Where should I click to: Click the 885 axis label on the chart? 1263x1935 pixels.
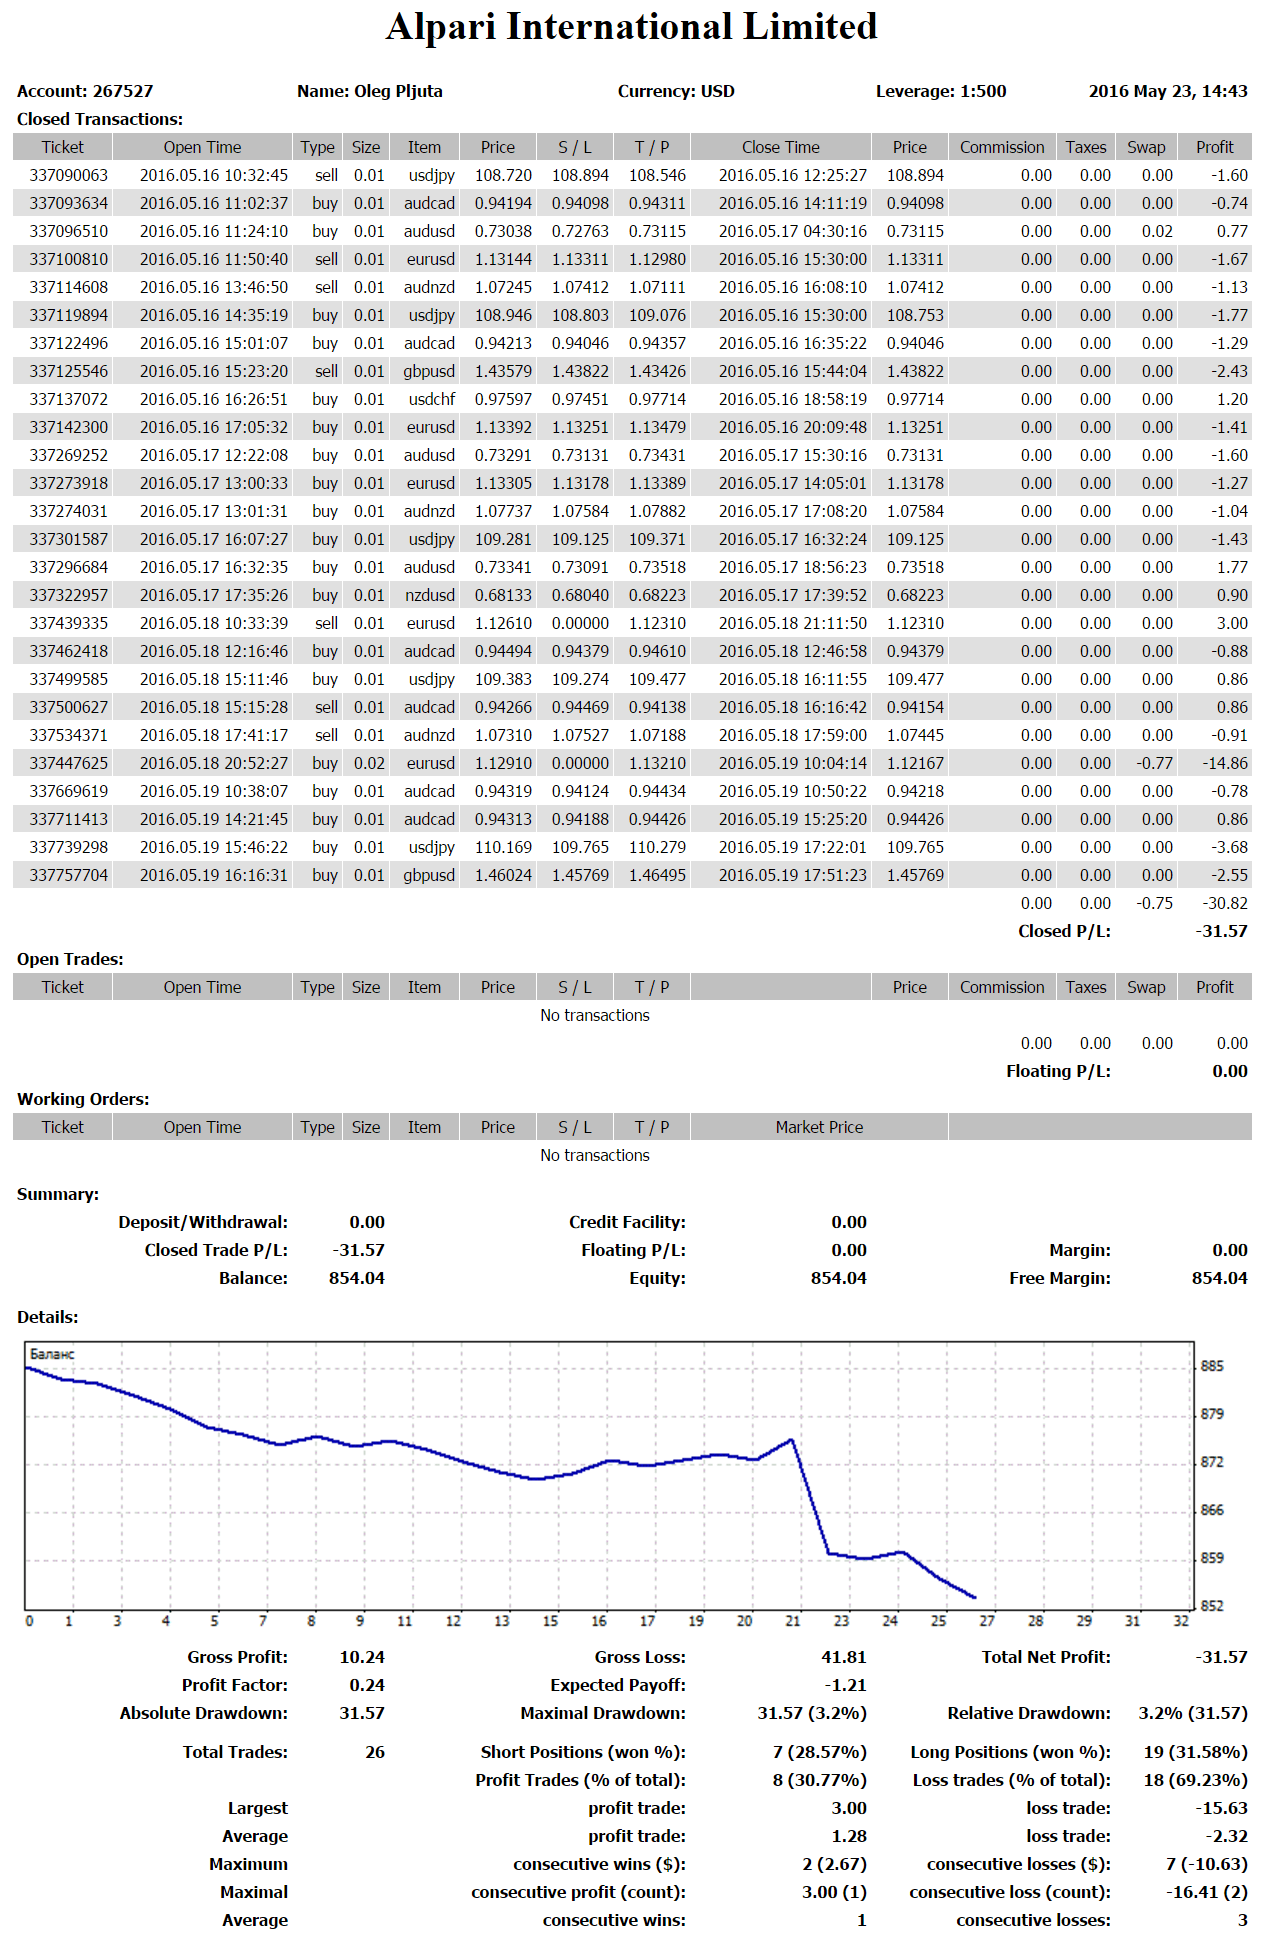1211,1366
